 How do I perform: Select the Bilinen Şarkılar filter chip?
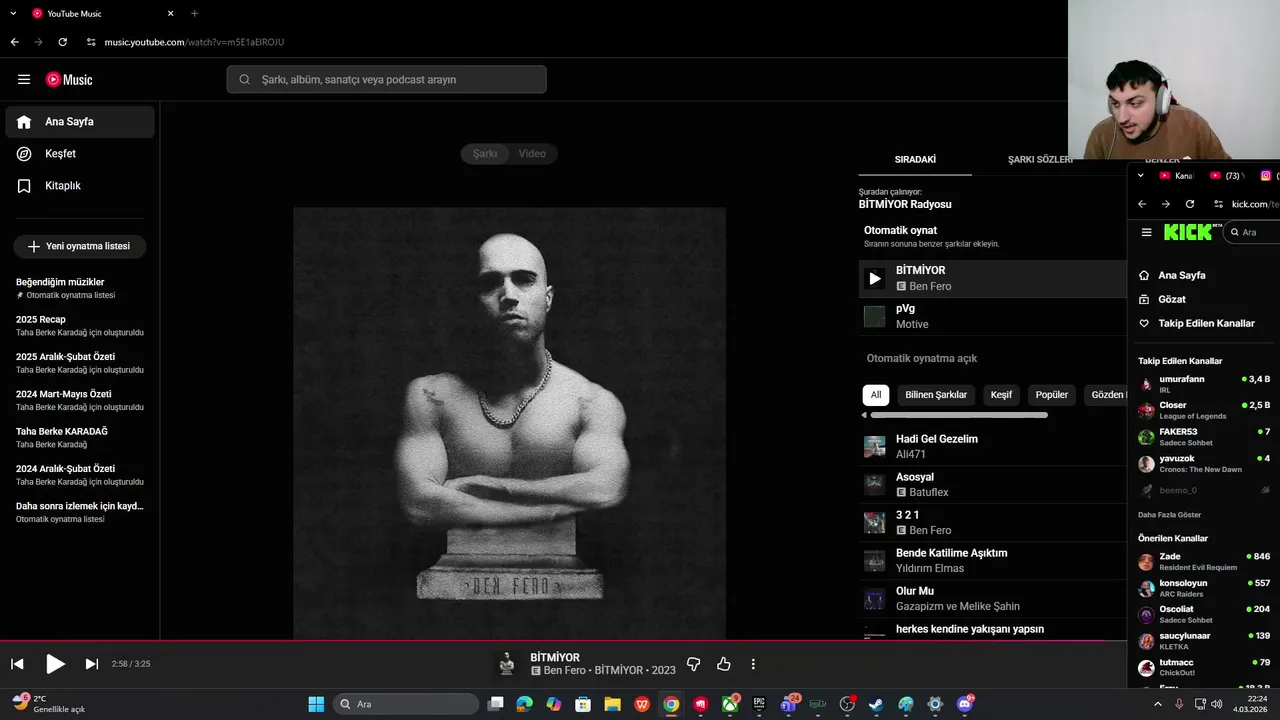[x=936, y=395]
